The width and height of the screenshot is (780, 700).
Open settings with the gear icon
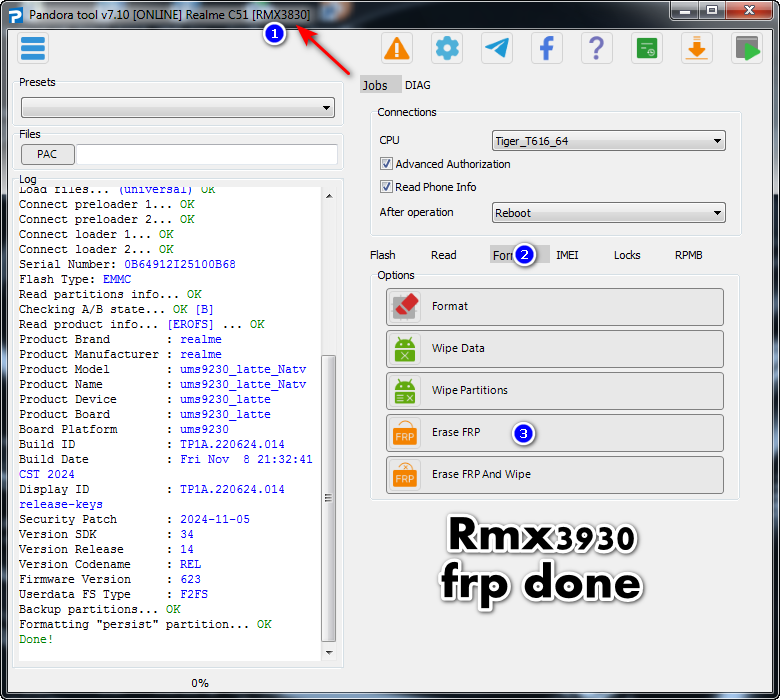447,48
